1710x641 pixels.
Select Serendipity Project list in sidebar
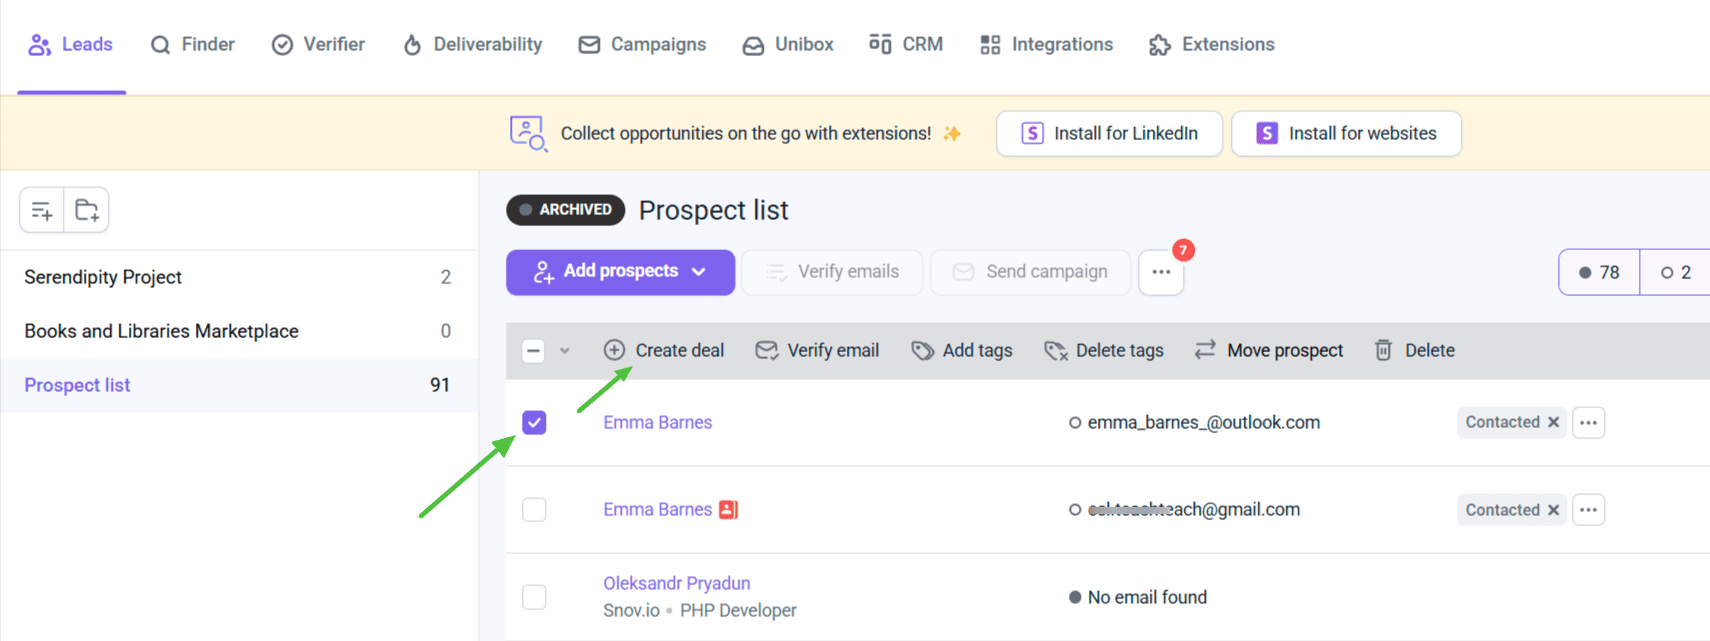[x=103, y=277]
